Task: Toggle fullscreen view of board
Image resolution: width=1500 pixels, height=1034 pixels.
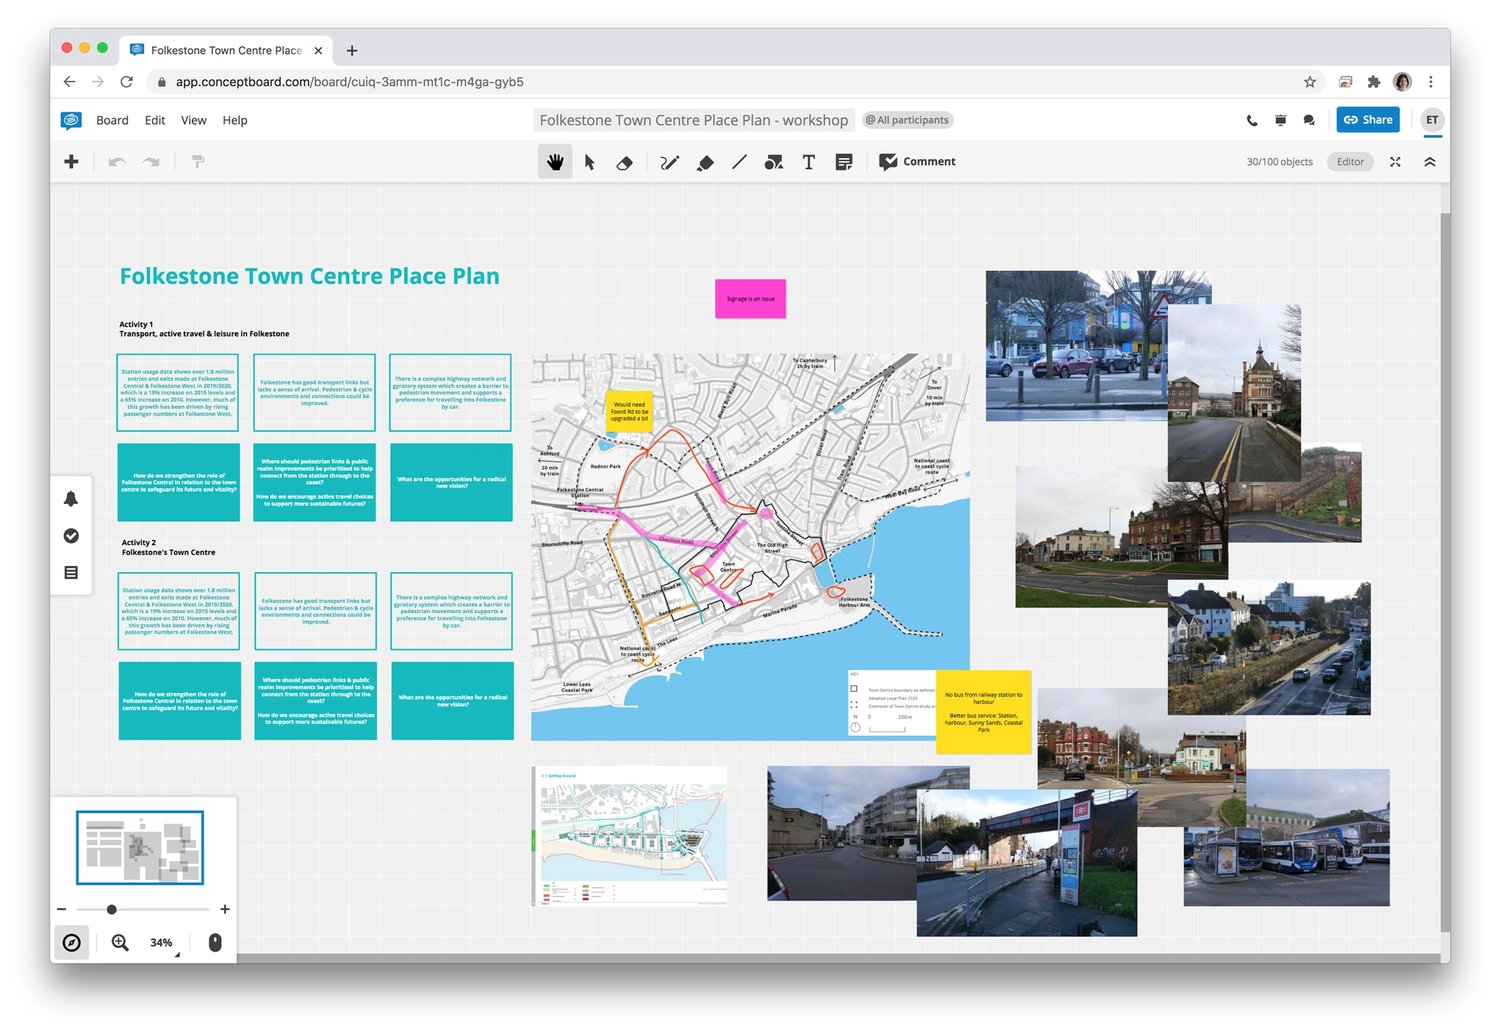Action: click(x=1395, y=162)
